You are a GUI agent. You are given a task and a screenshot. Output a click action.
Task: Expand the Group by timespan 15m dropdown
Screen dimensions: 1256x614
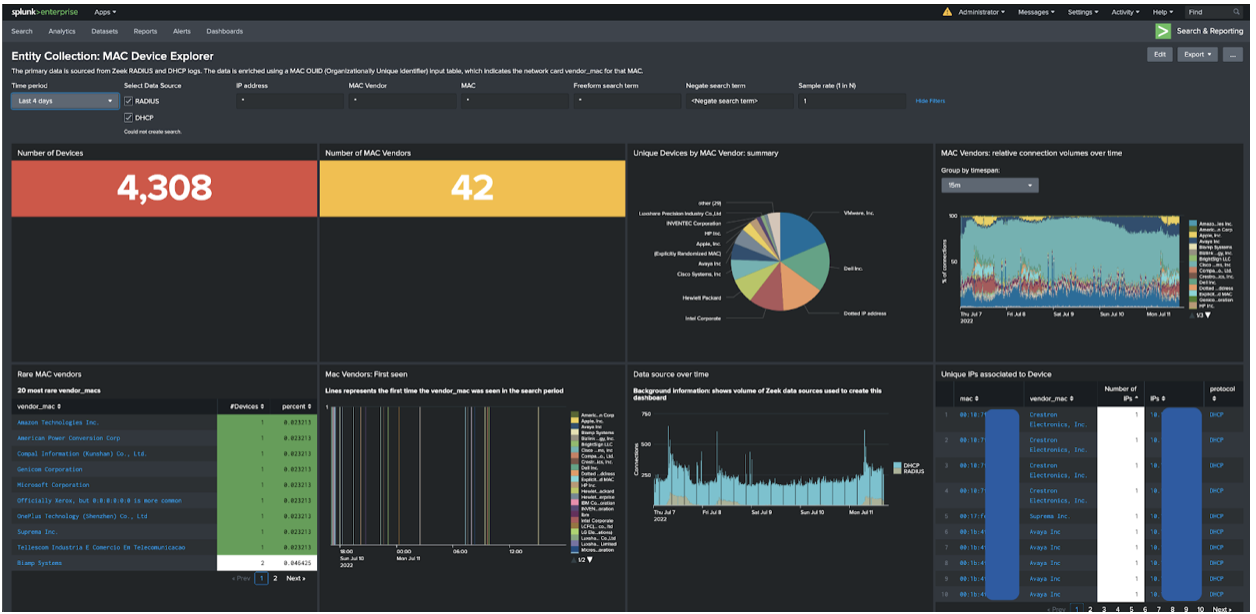point(989,185)
